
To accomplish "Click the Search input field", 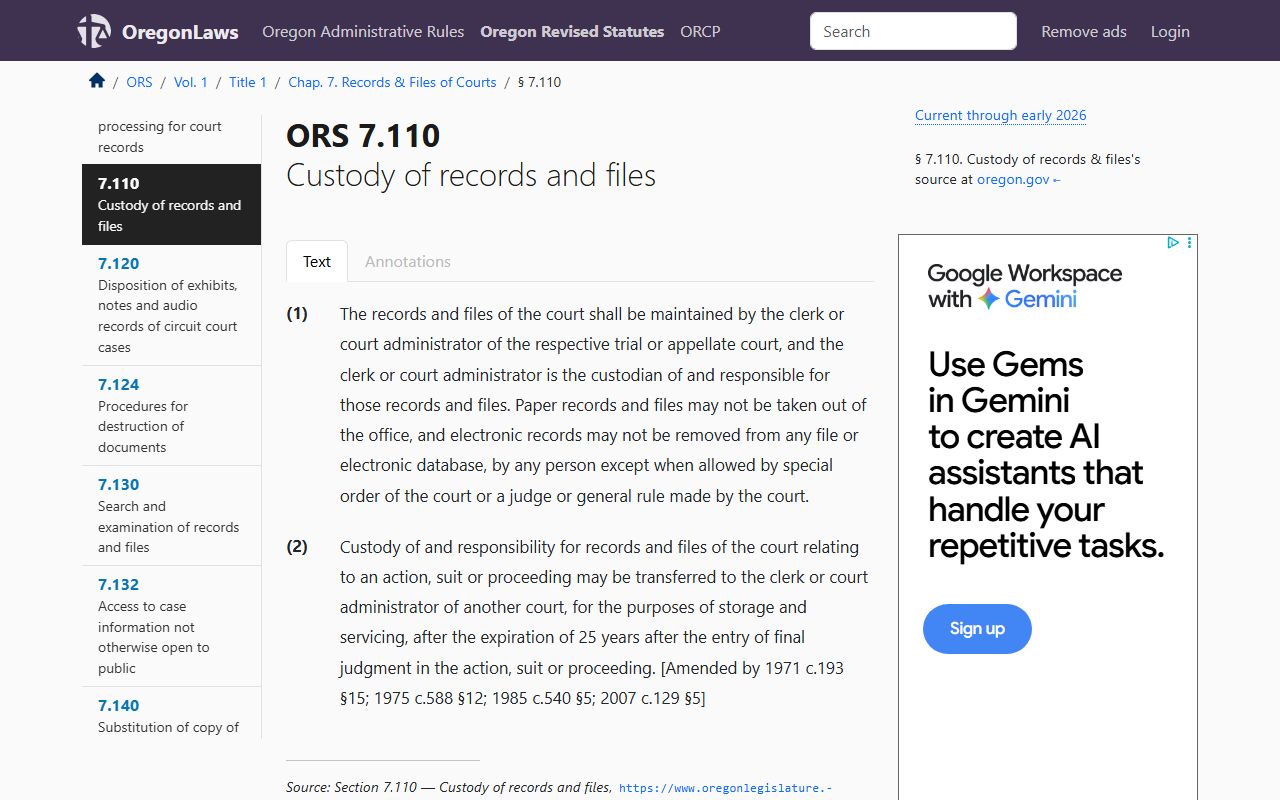I will 913,31.
